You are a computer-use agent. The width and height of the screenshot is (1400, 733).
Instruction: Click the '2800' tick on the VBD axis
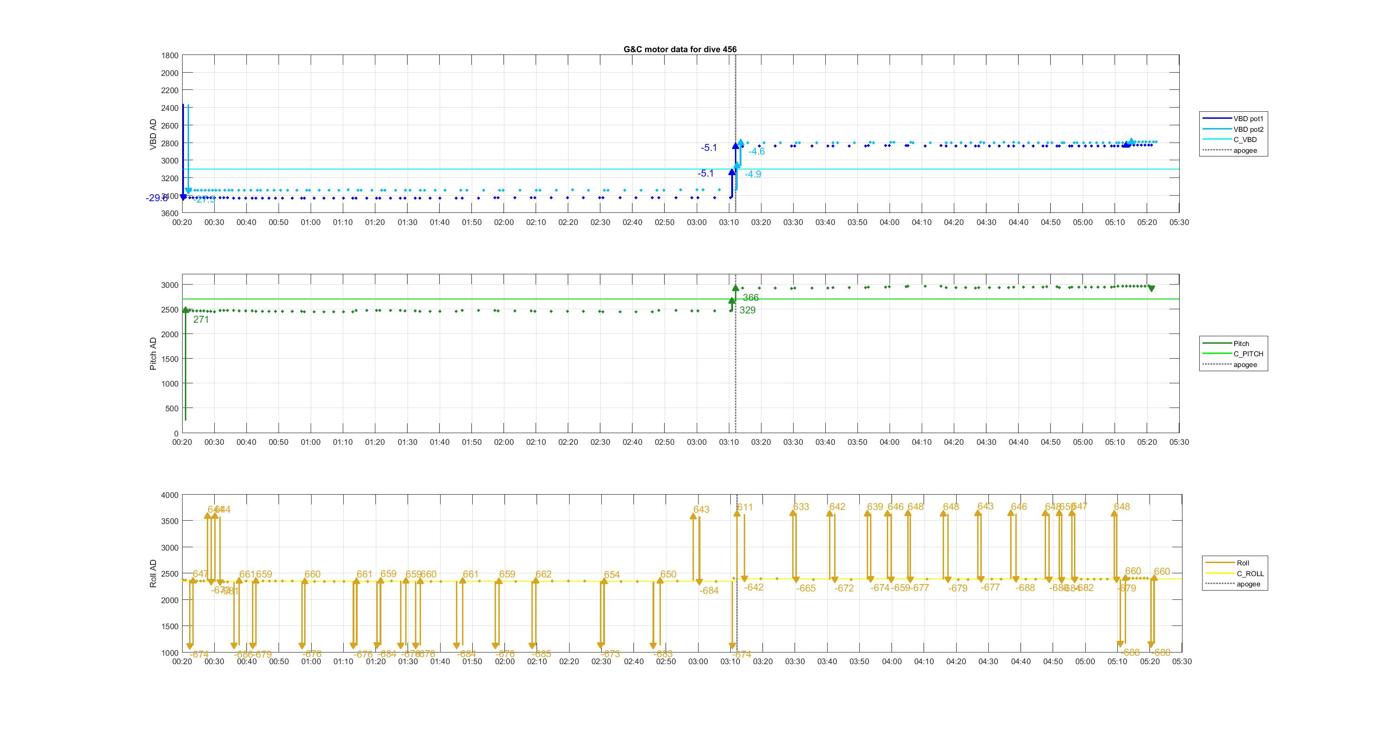[170, 143]
